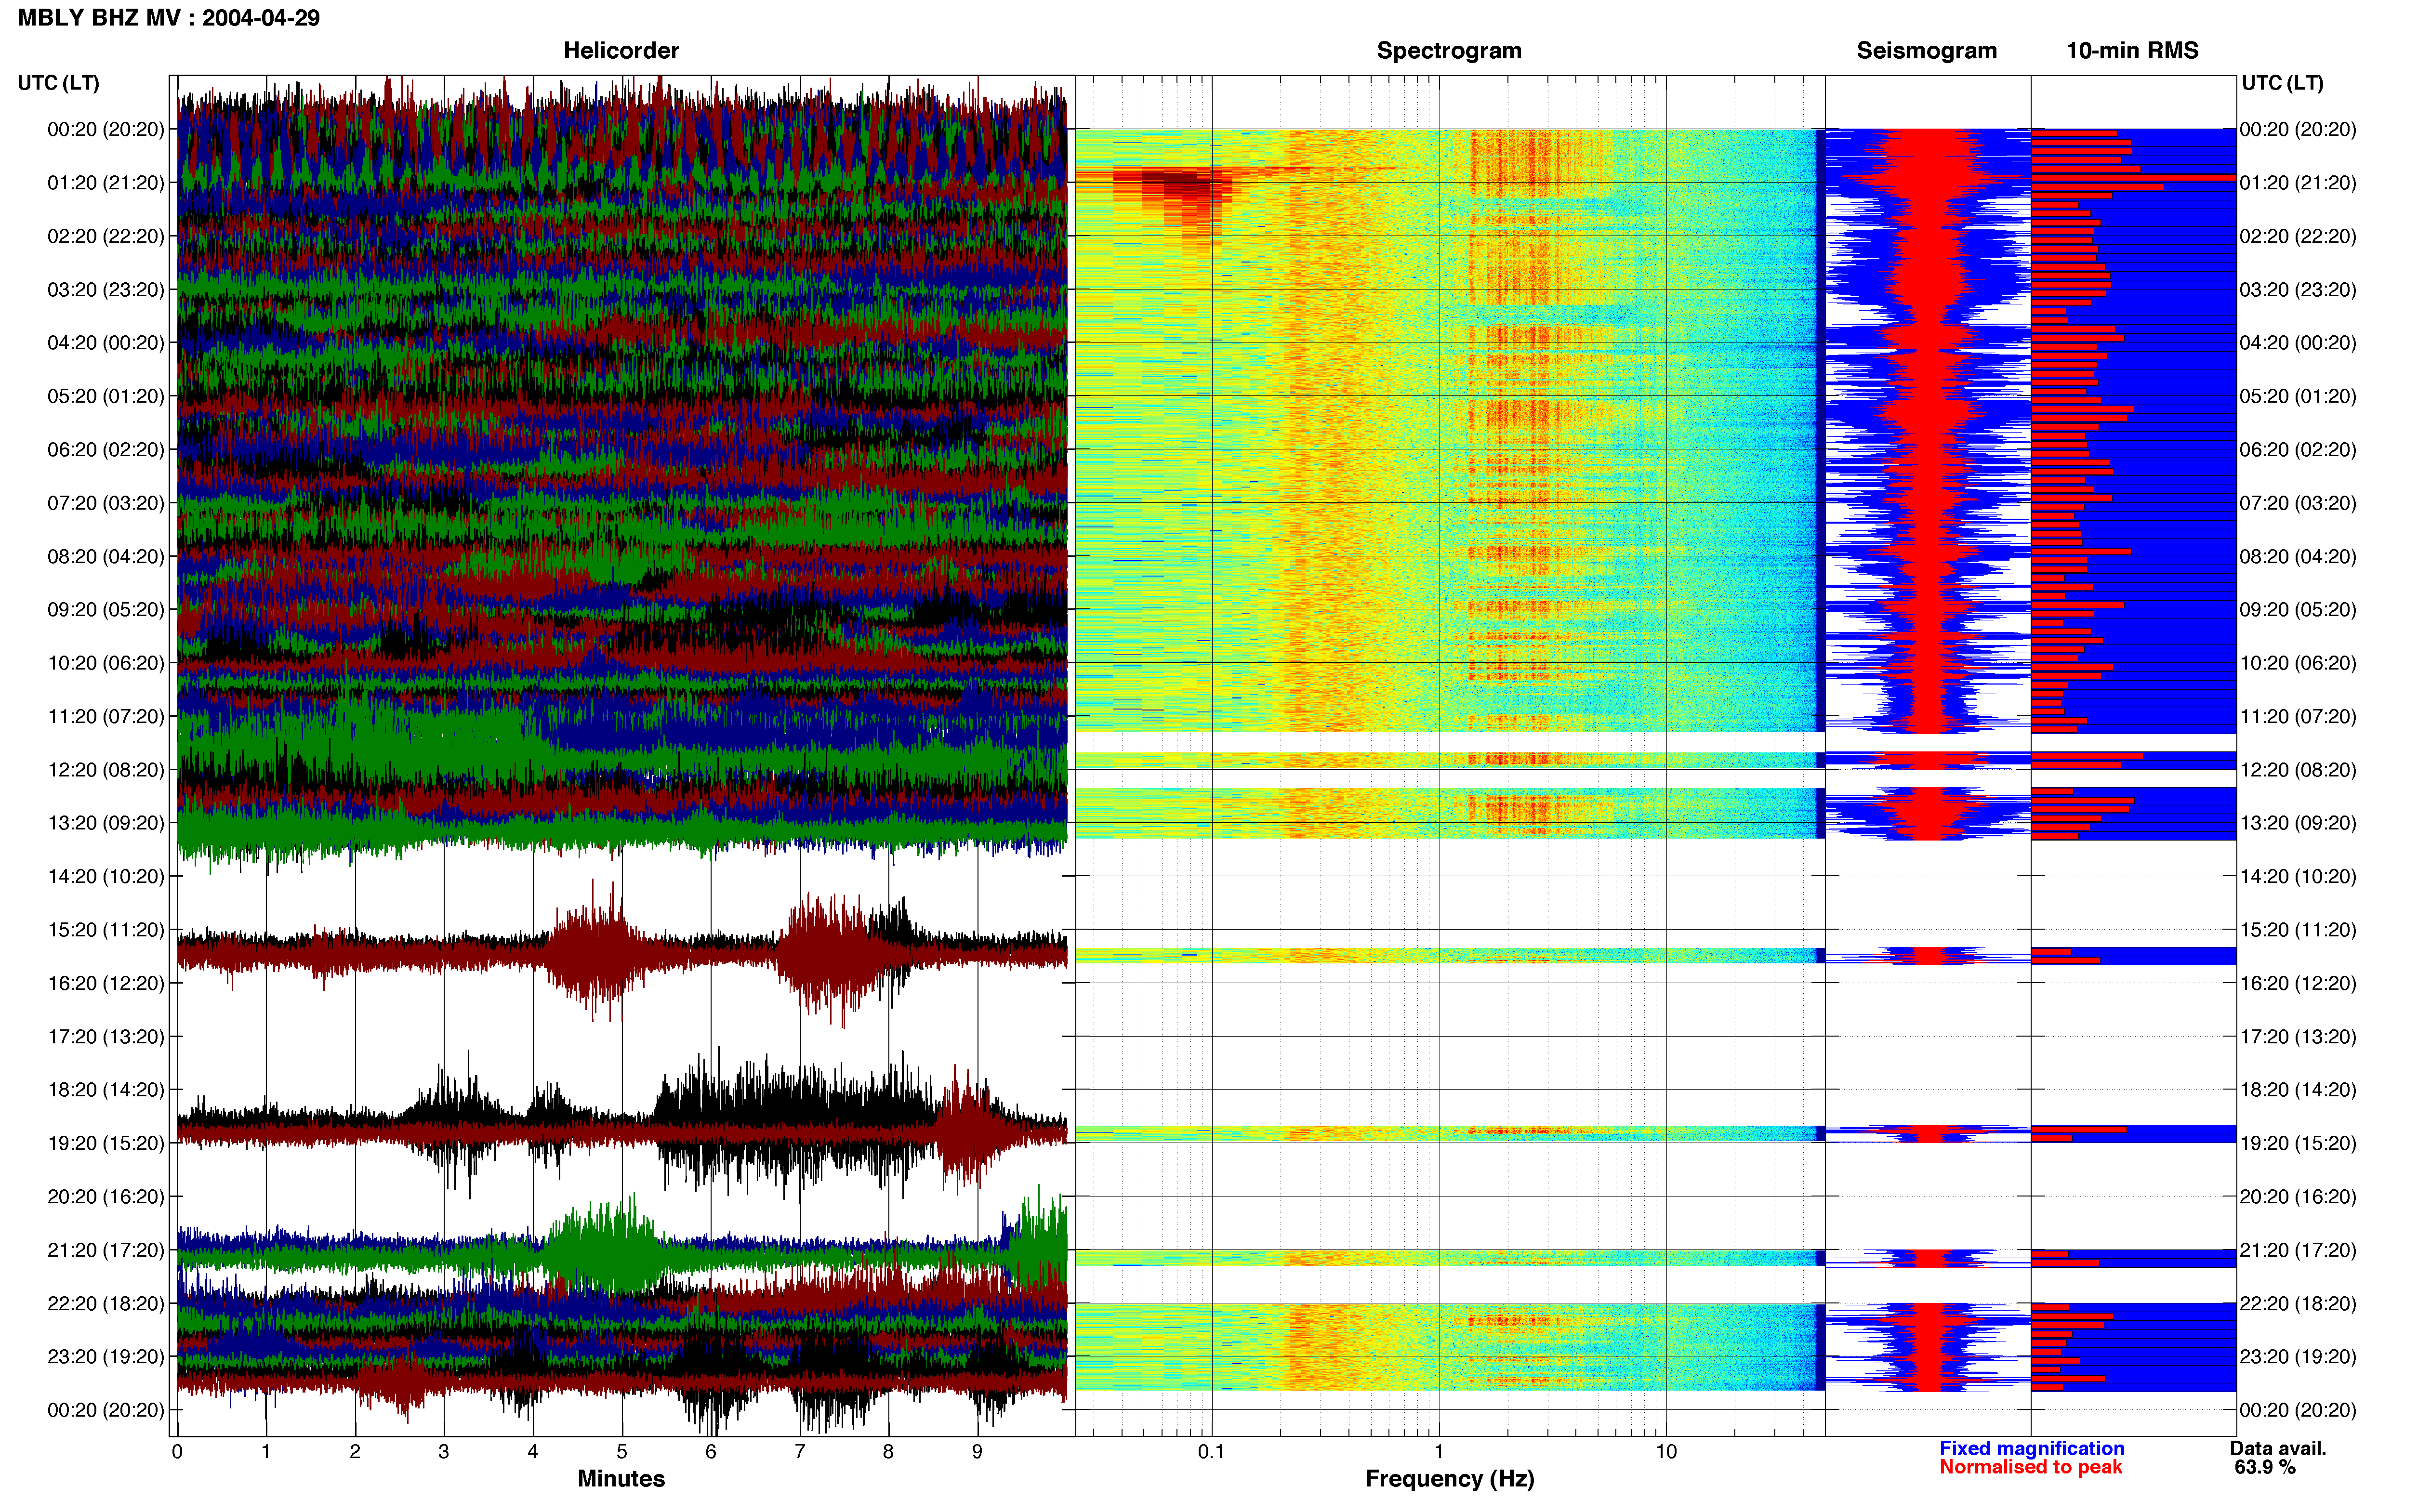Click the 'Data avail.' label
This screenshot has width=2418, height=1512.
(2278, 1448)
